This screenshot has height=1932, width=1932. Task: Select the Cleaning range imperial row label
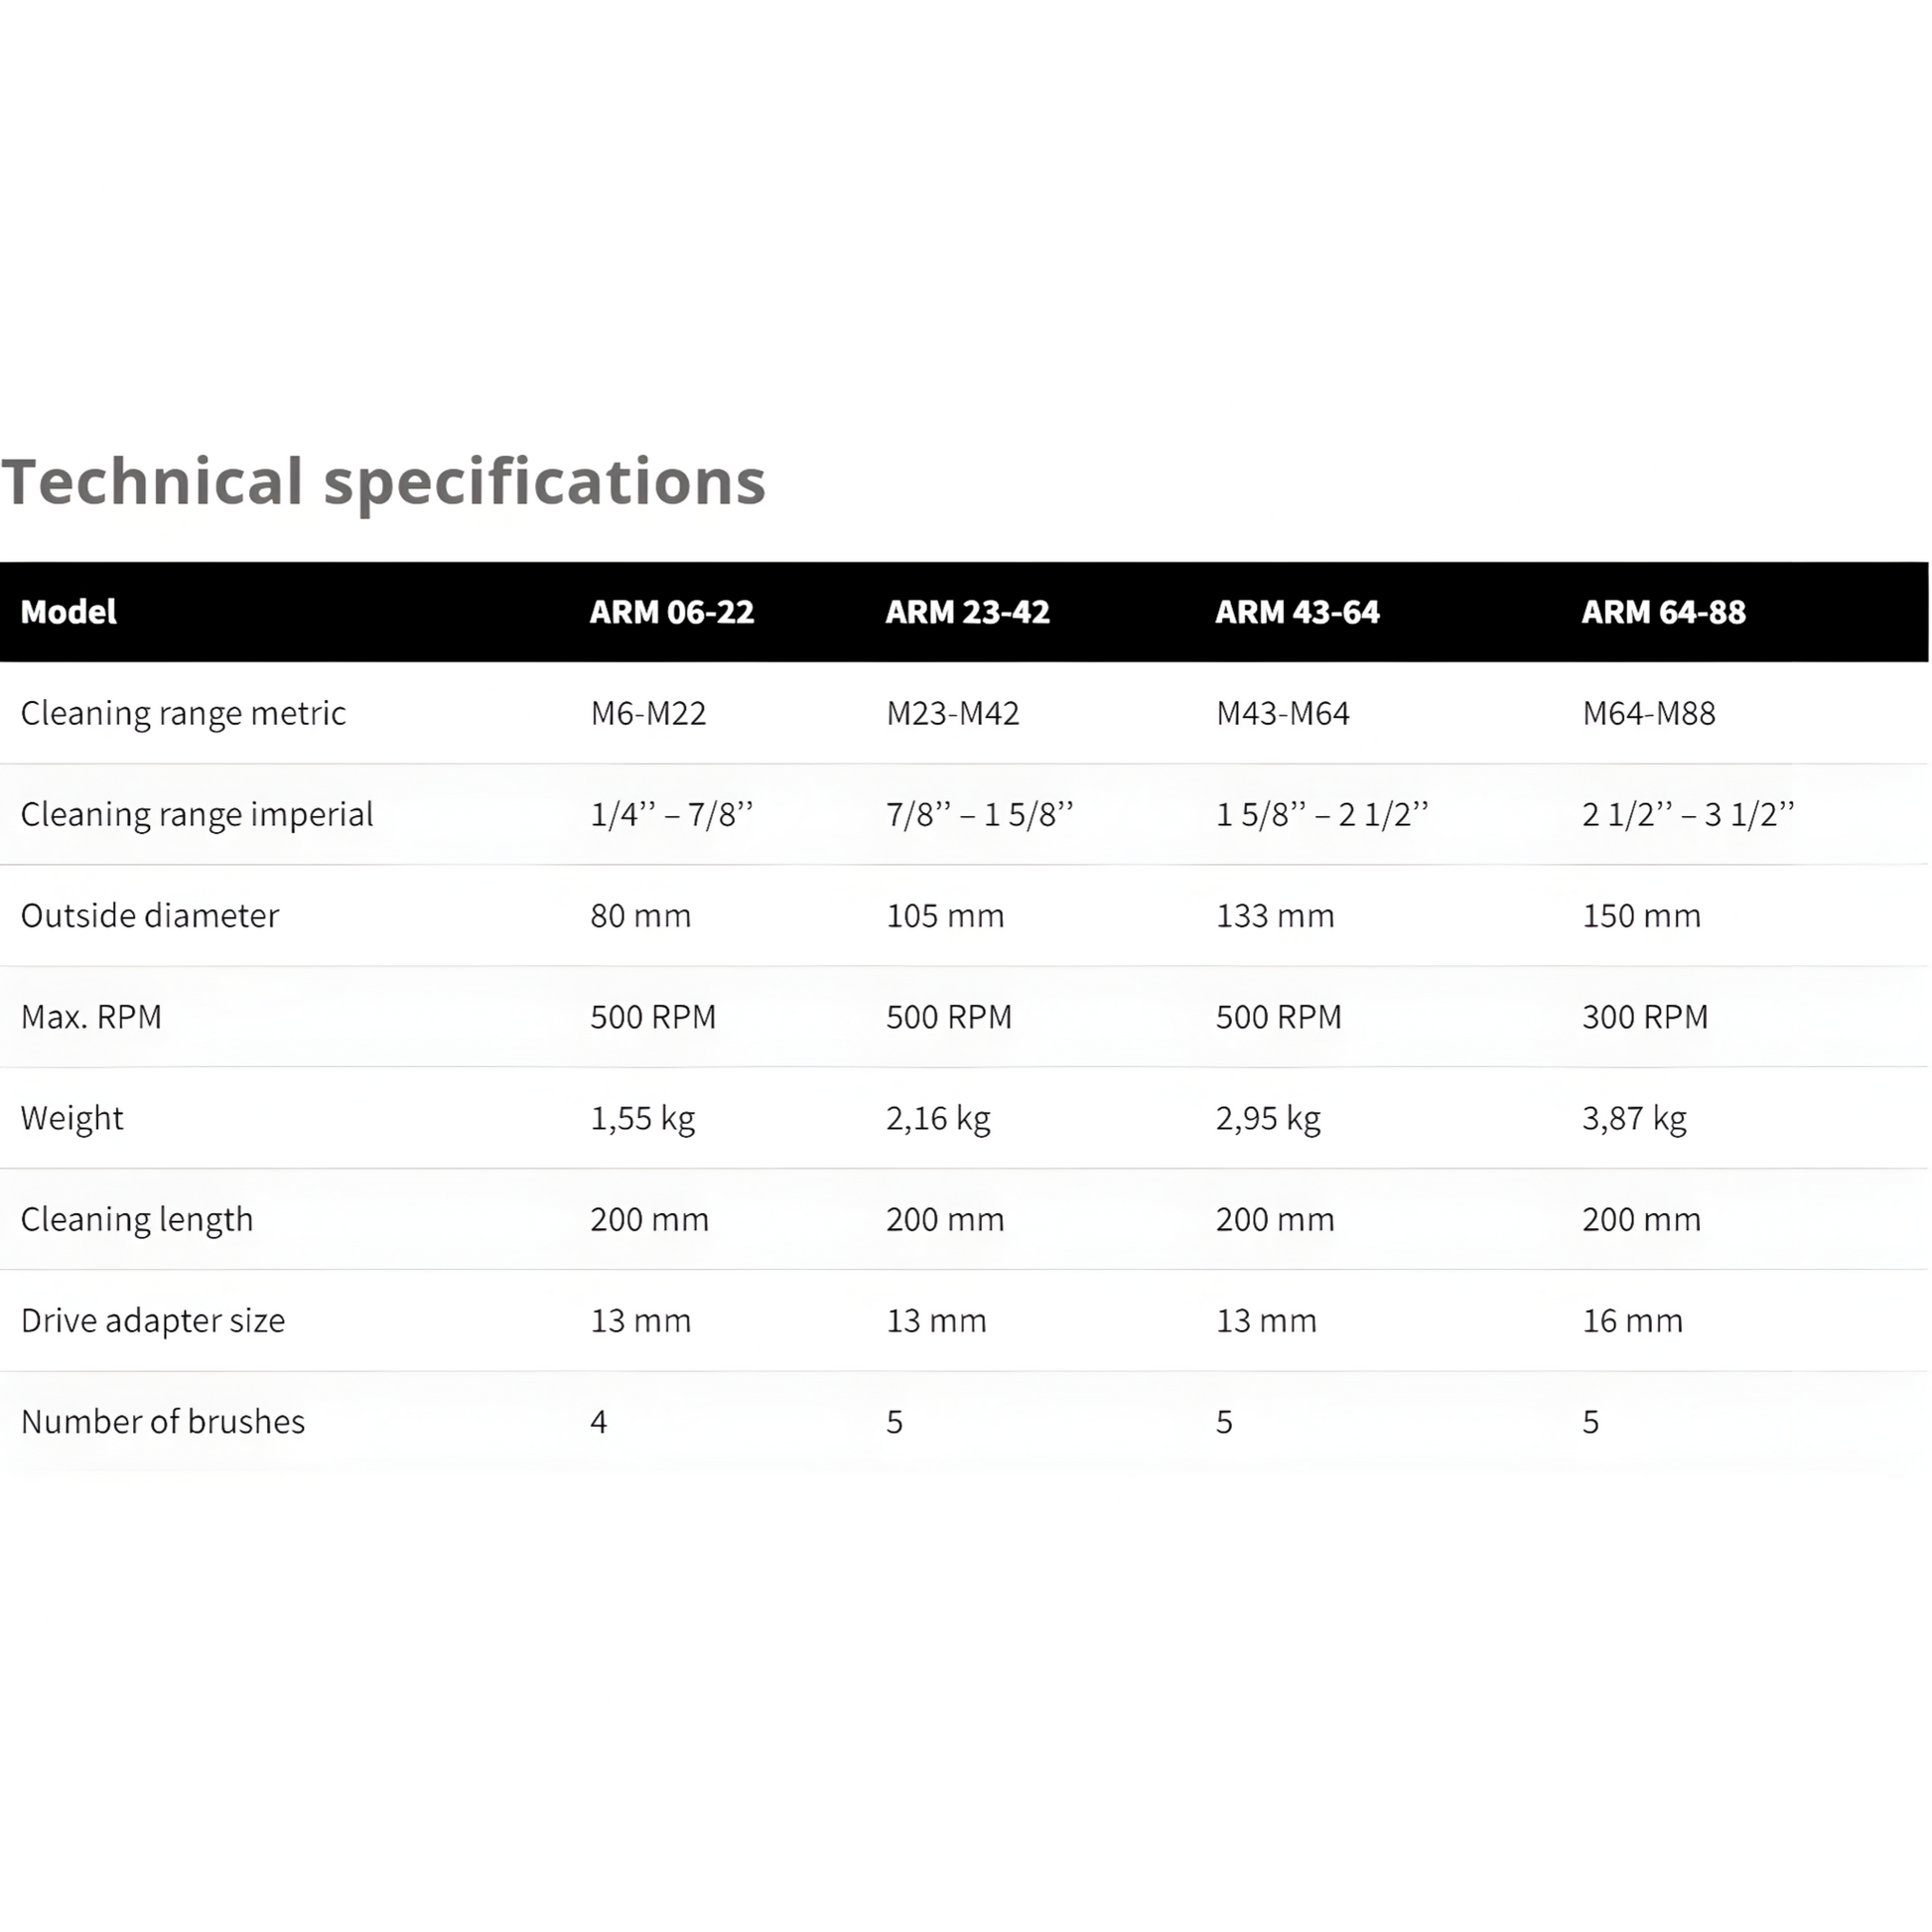[x=196, y=814]
